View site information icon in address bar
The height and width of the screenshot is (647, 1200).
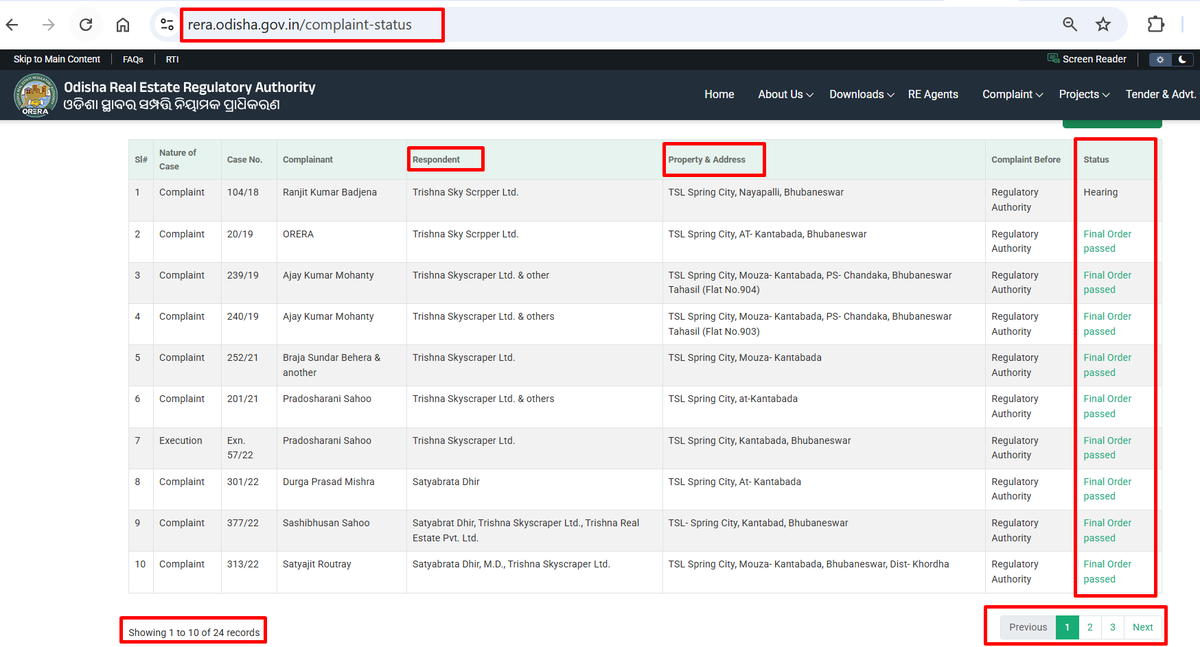tap(167, 24)
